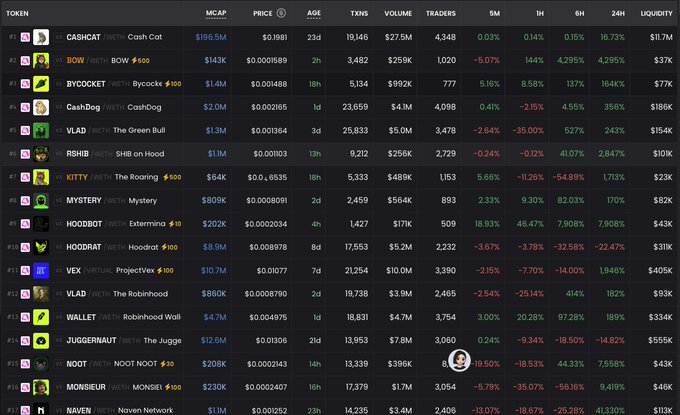Open the BYCOCKET pair name
The image size is (680, 415).
pos(114,84)
